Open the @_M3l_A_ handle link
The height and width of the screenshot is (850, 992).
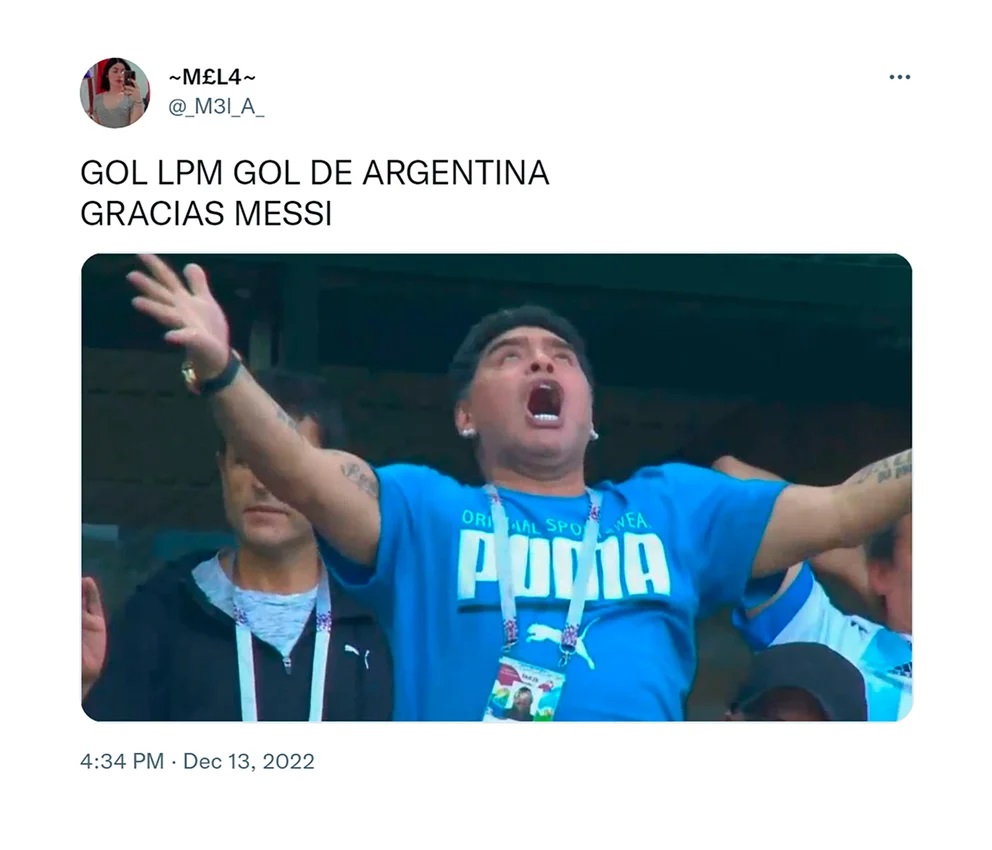[x=216, y=108]
